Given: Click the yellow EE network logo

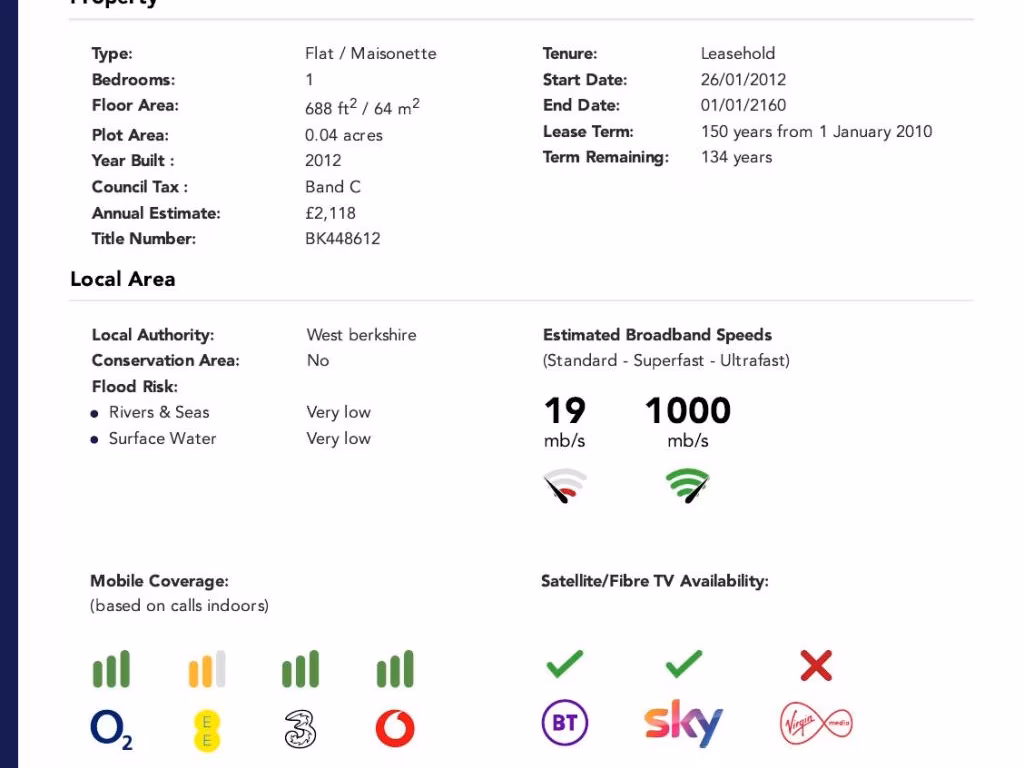Looking at the screenshot, I should coord(207,730).
